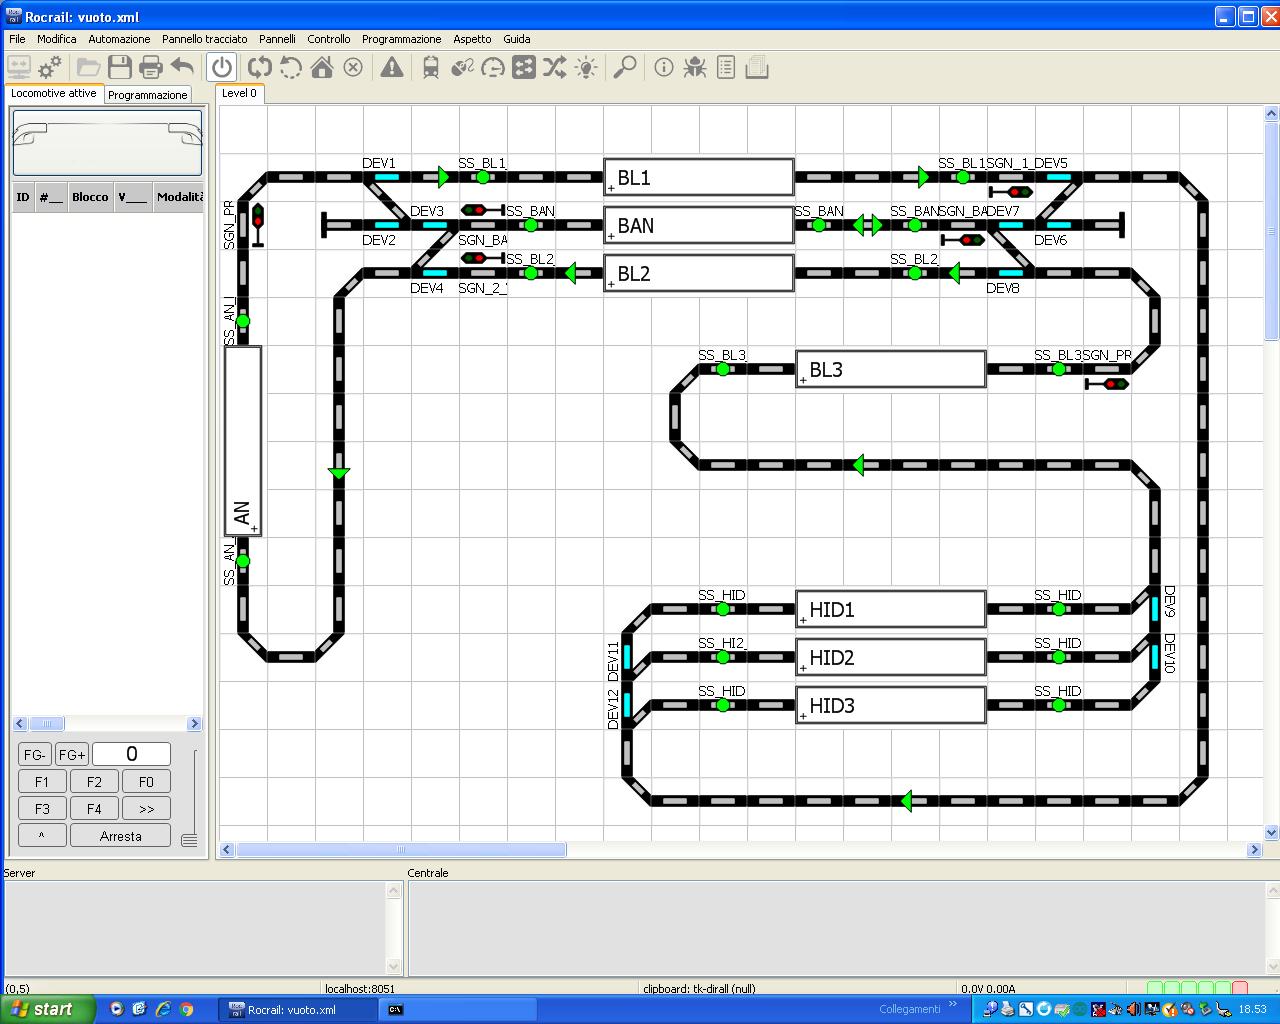Activate the F1 function button

42,782
